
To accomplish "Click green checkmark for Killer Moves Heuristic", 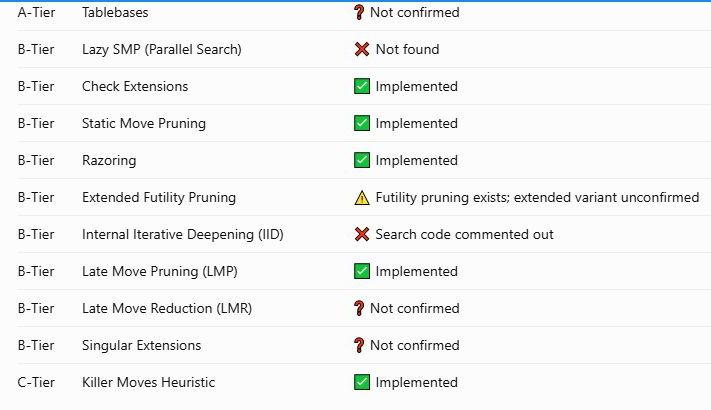I will (362, 382).
